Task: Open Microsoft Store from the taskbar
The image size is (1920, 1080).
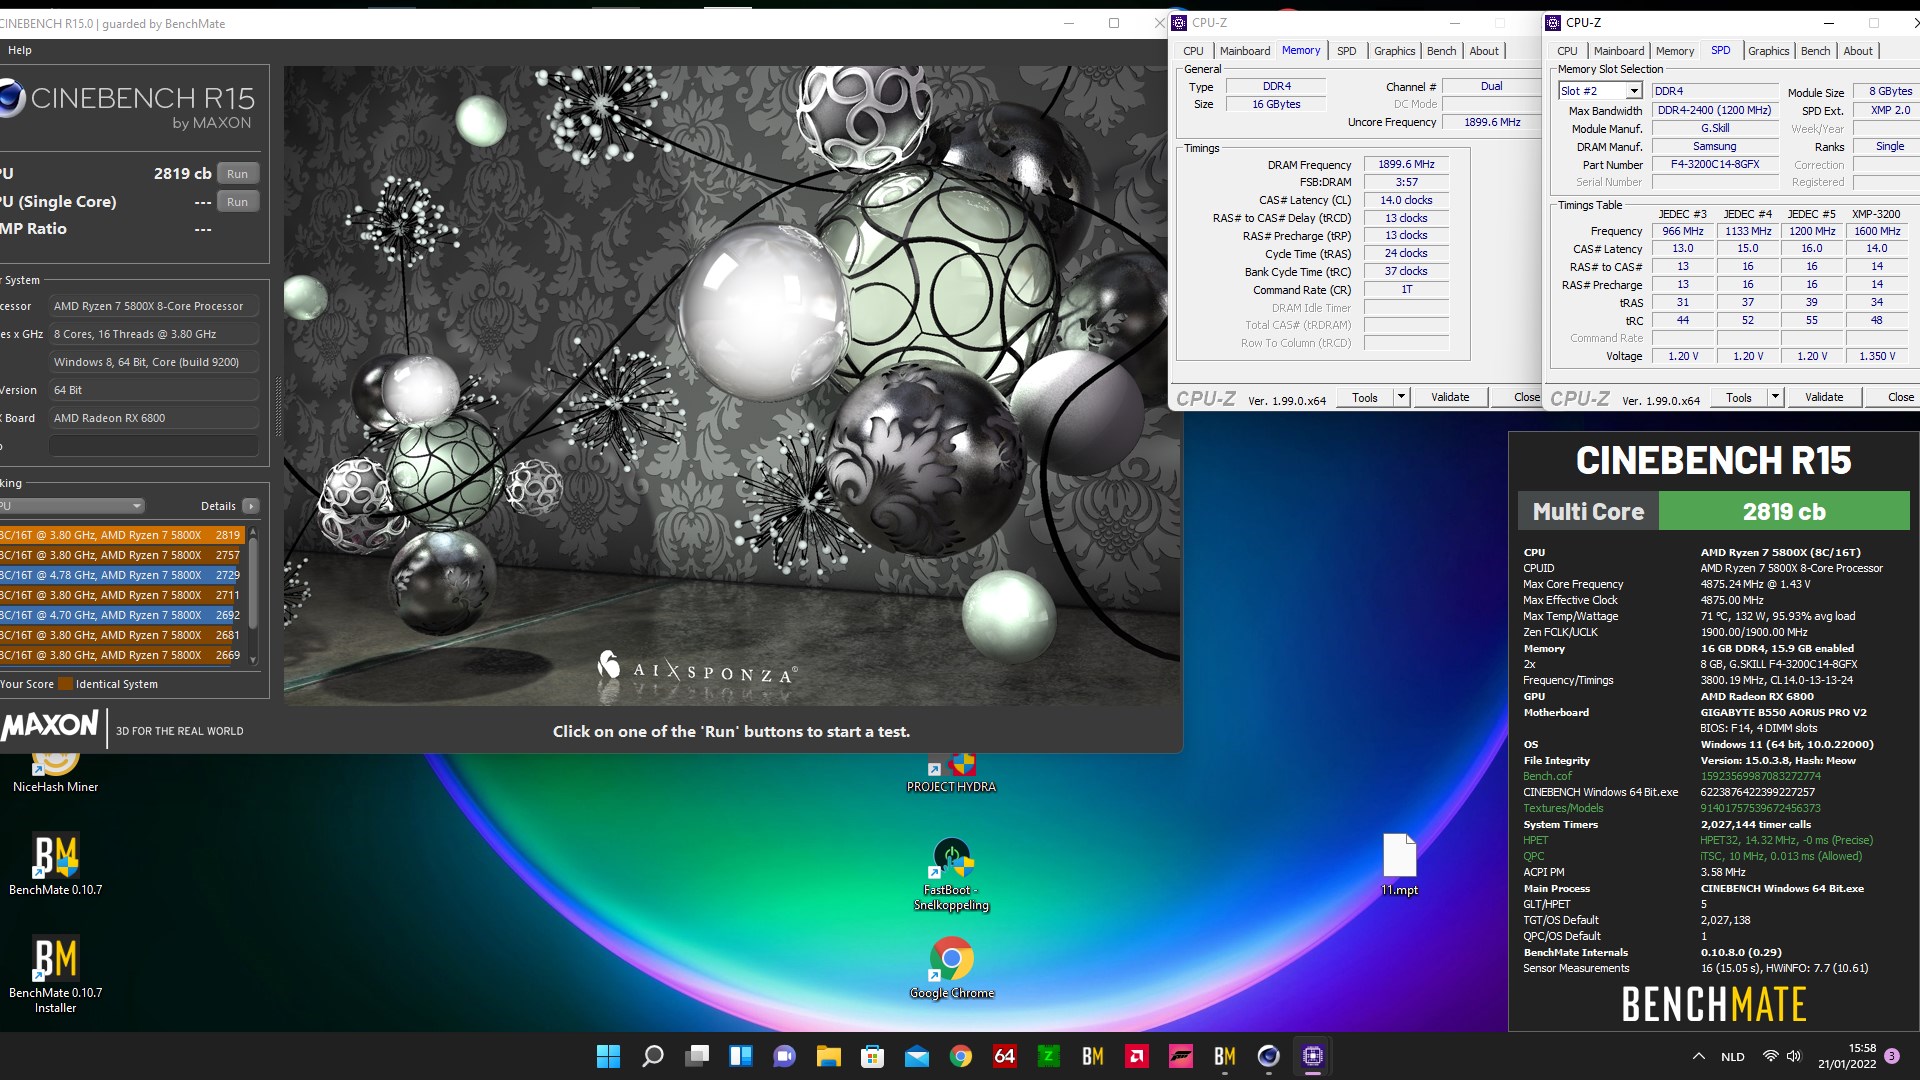Action: coord(872,1056)
